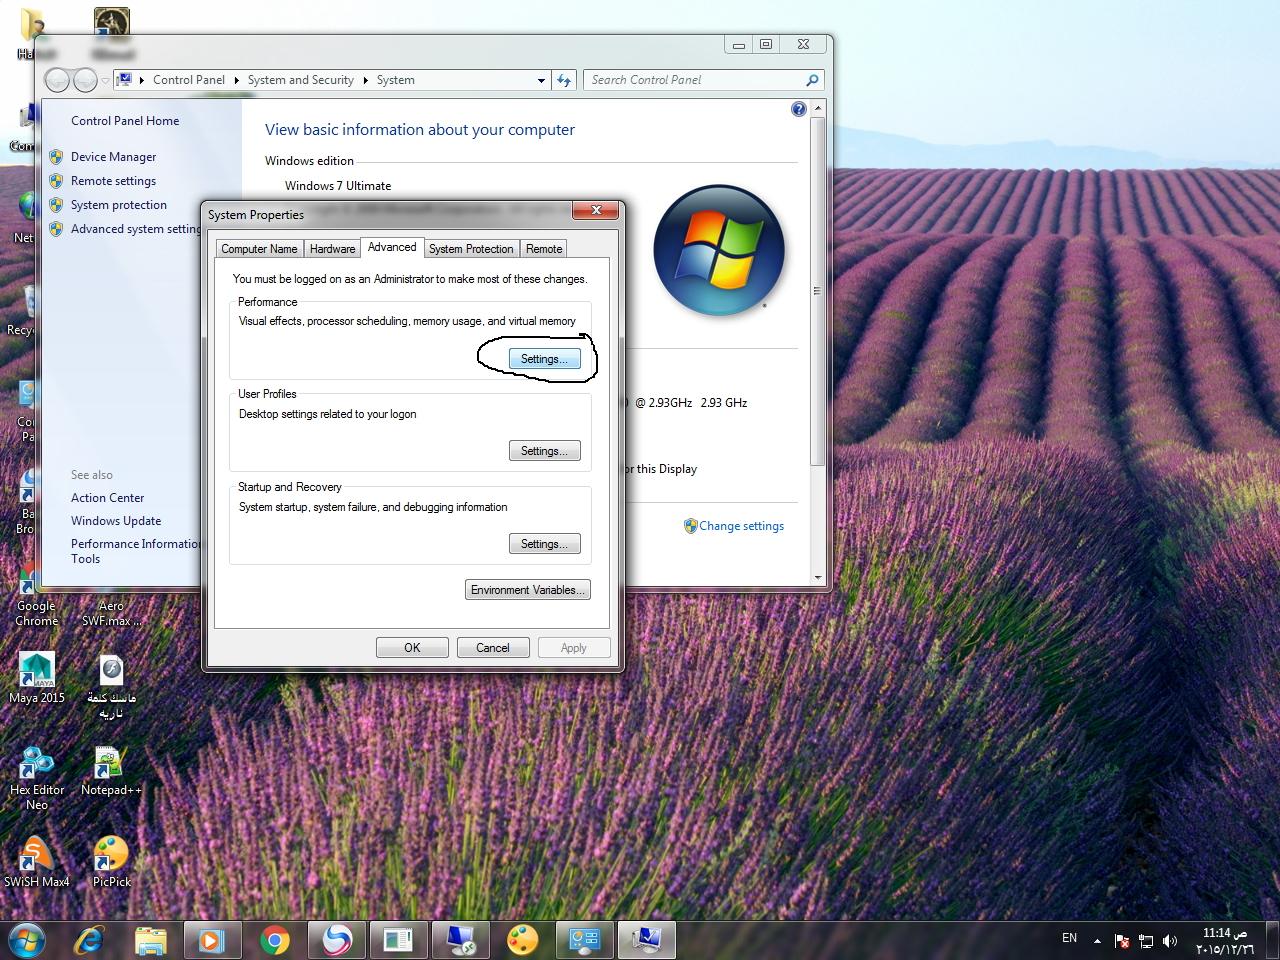
Task: Switch to the System Protection tab
Action: (471, 249)
